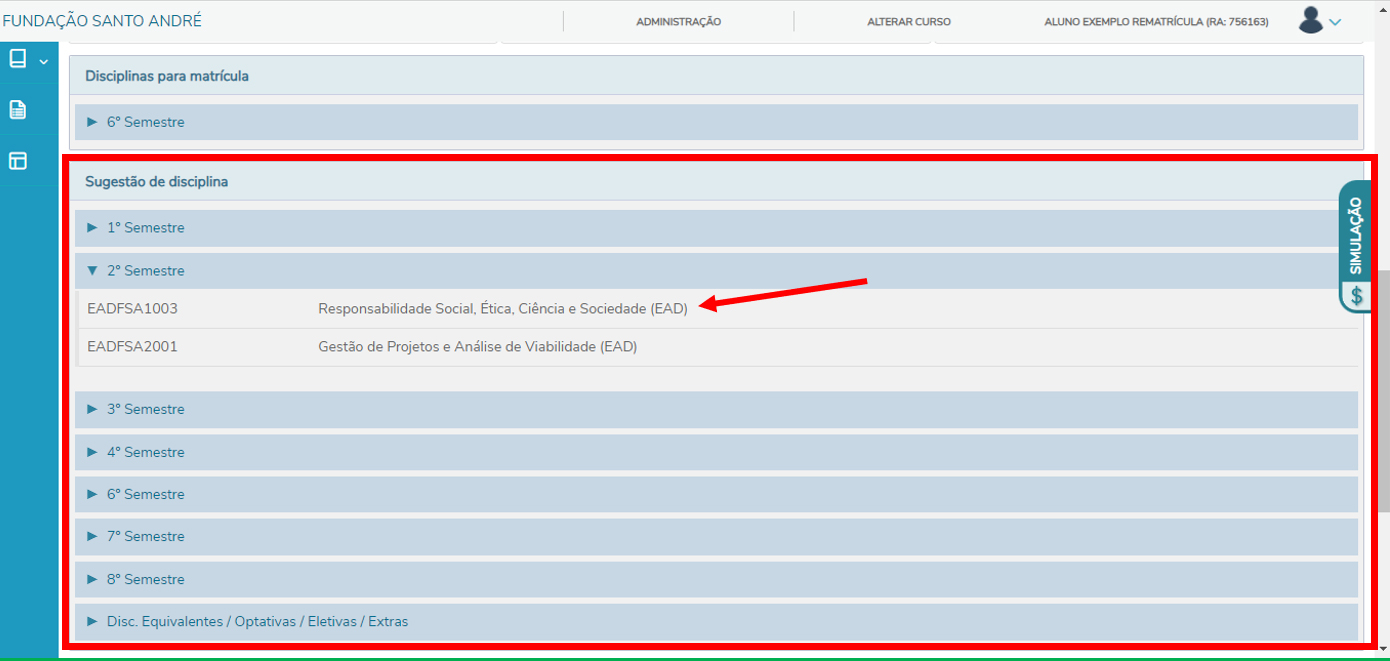Open the layout panel sidebar icon

pyautogui.click(x=18, y=161)
